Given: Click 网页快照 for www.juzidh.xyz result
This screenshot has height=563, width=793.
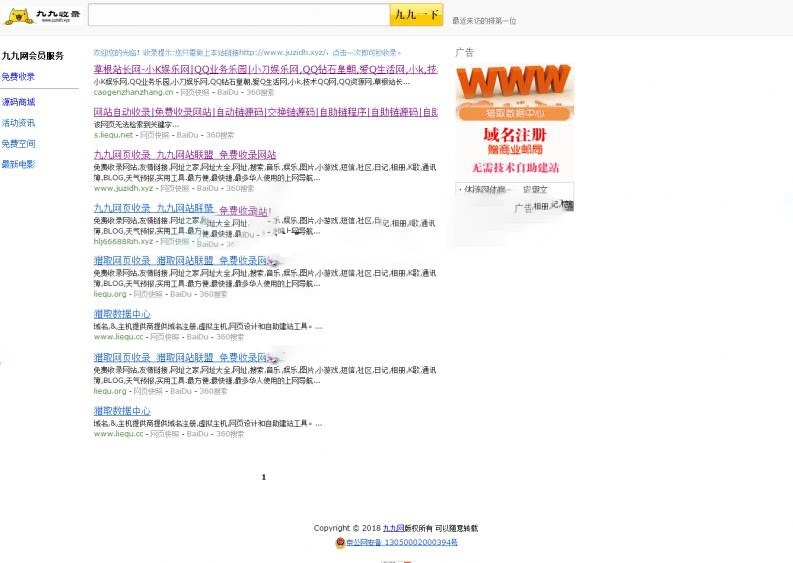Looking at the screenshot, I should pyautogui.click(x=174, y=188).
